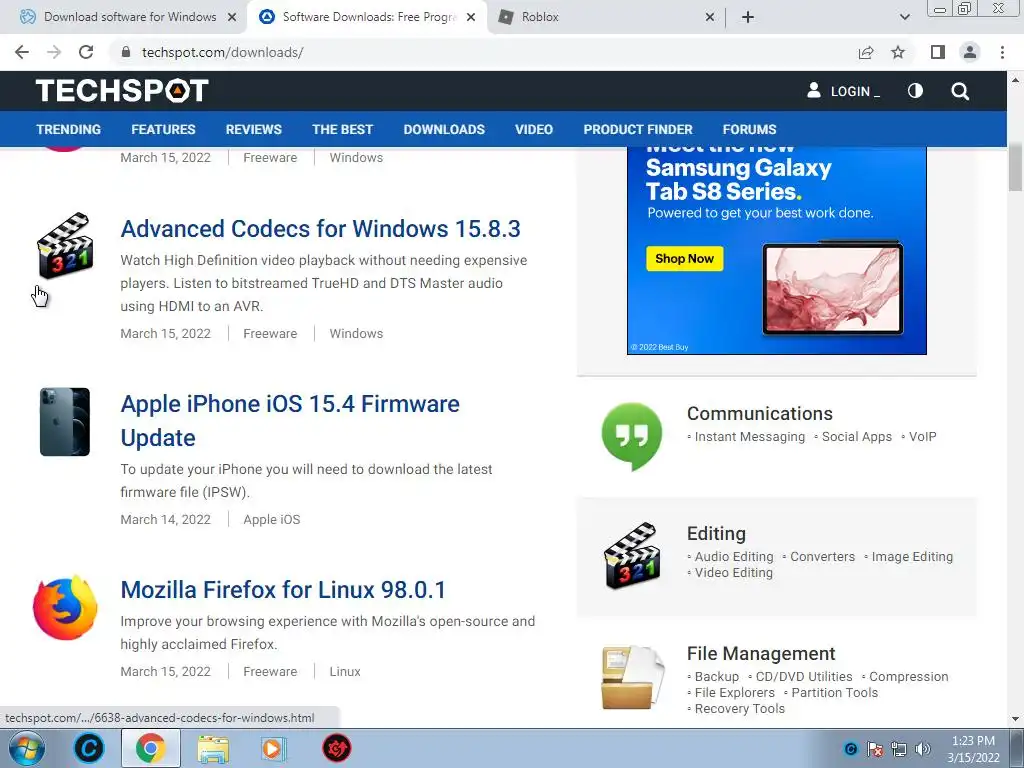This screenshot has height=768, width=1024.
Task: Open the tab search dropdown arrow
Action: (x=904, y=17)
